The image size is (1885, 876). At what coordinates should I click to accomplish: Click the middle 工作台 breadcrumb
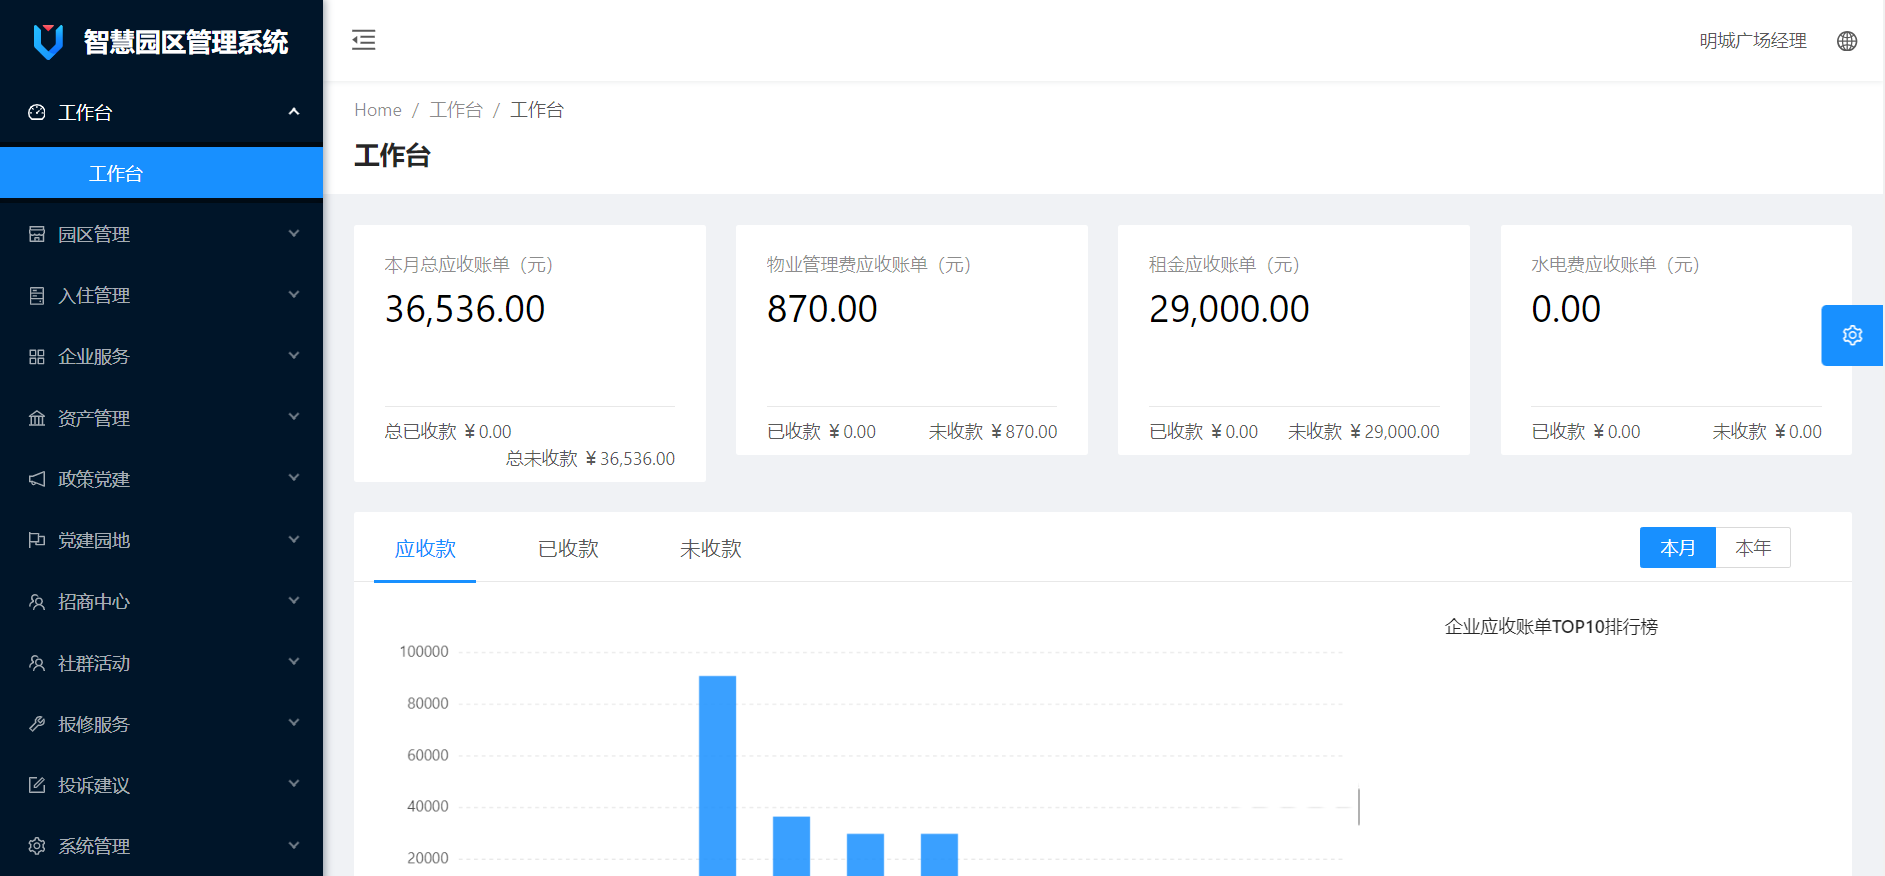pyautogui.click(x=456, y=110)
